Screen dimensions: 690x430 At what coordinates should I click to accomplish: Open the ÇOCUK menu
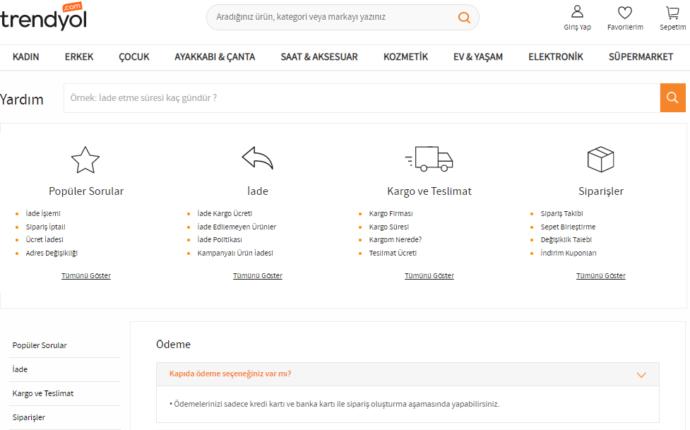134,57
